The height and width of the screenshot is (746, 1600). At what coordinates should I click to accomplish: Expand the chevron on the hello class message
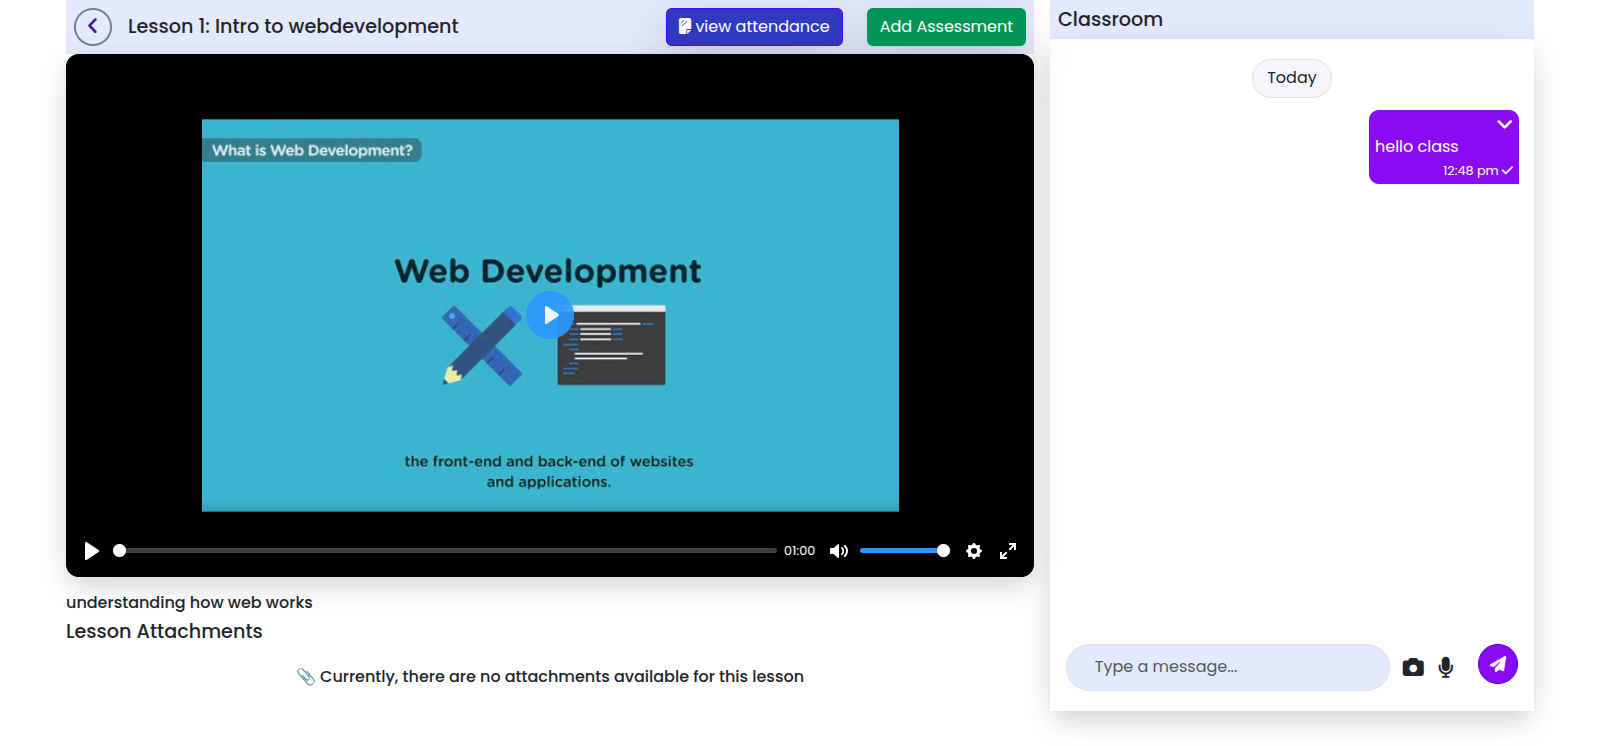click(1504, 124)
